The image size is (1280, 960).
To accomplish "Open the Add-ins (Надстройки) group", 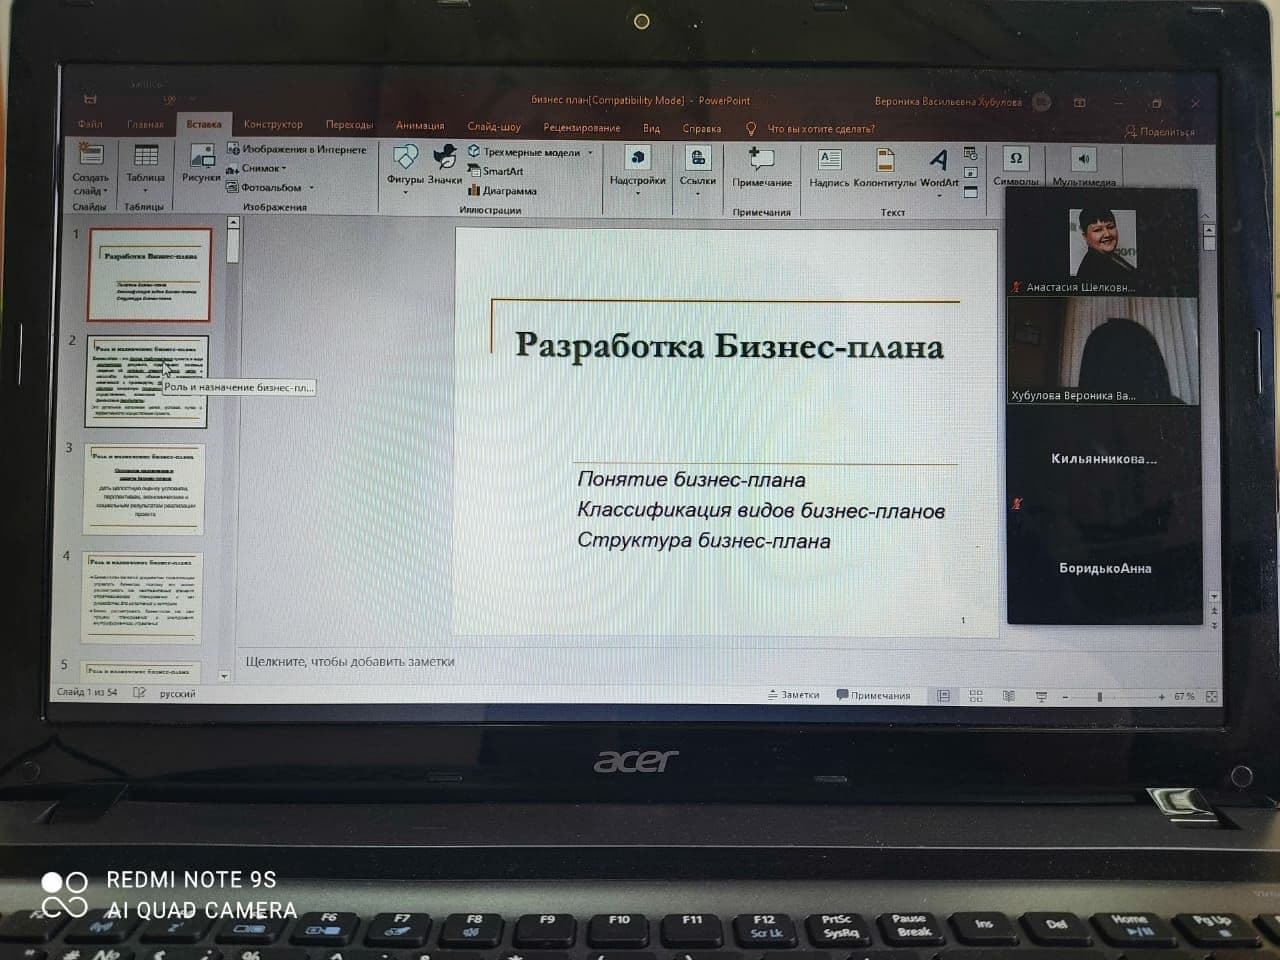I will [638, 167].
